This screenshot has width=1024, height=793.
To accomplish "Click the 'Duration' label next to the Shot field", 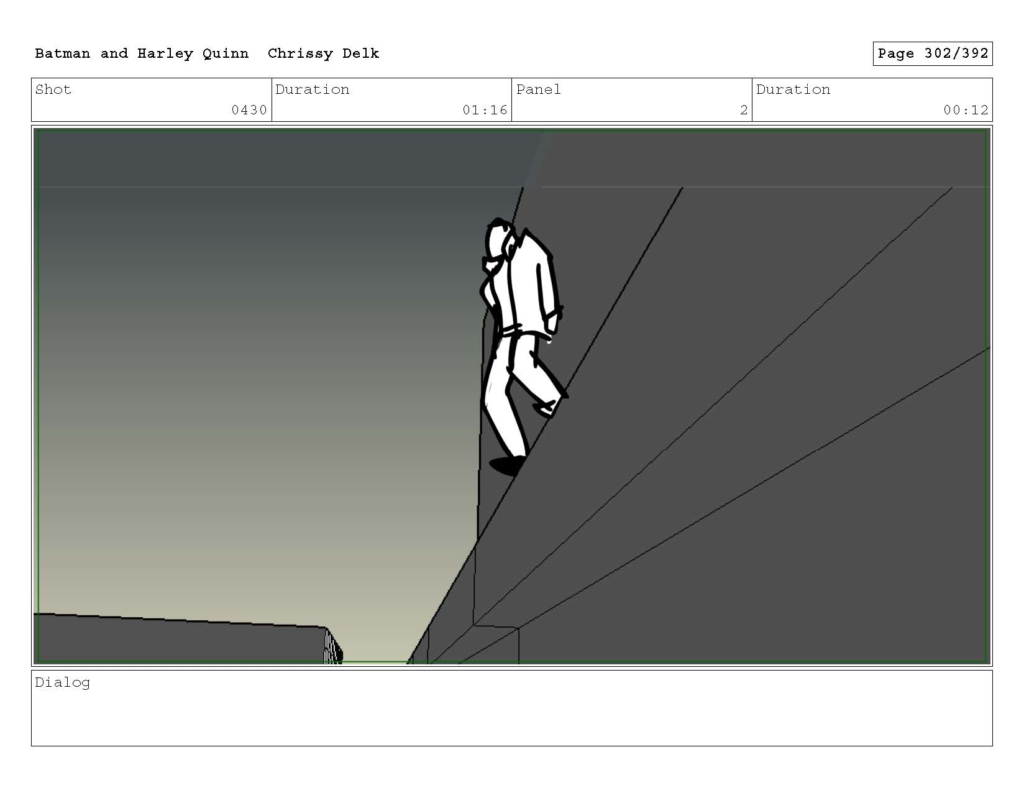I will click(x=312, y=89).
